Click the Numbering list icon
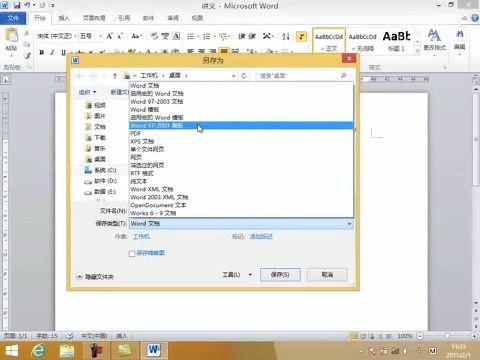 tap(207, 36)
